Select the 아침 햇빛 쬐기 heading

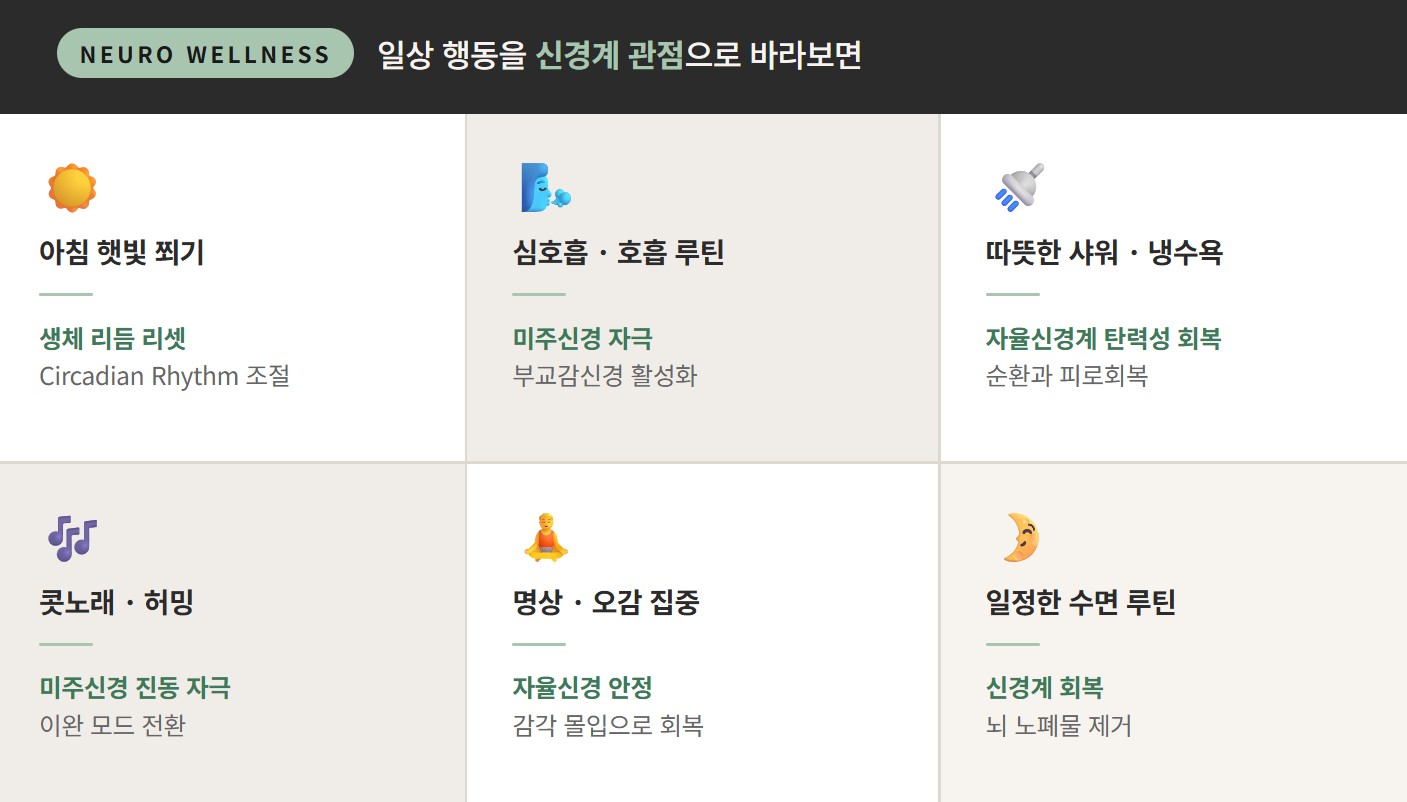(122, 252)
